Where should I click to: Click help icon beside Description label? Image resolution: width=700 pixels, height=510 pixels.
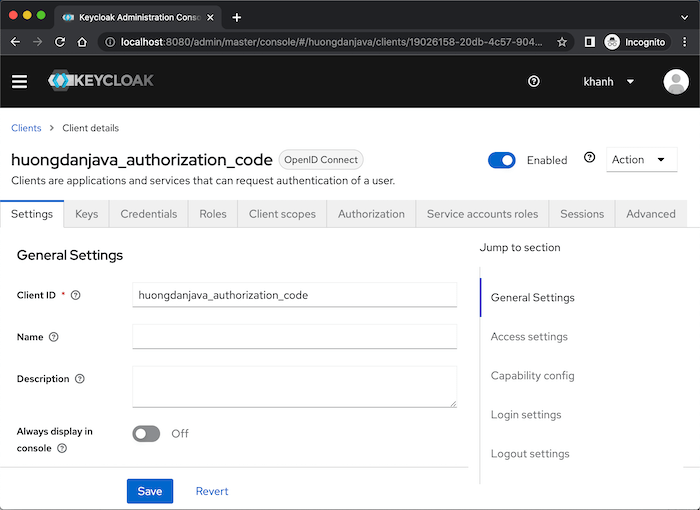[79, 379]
